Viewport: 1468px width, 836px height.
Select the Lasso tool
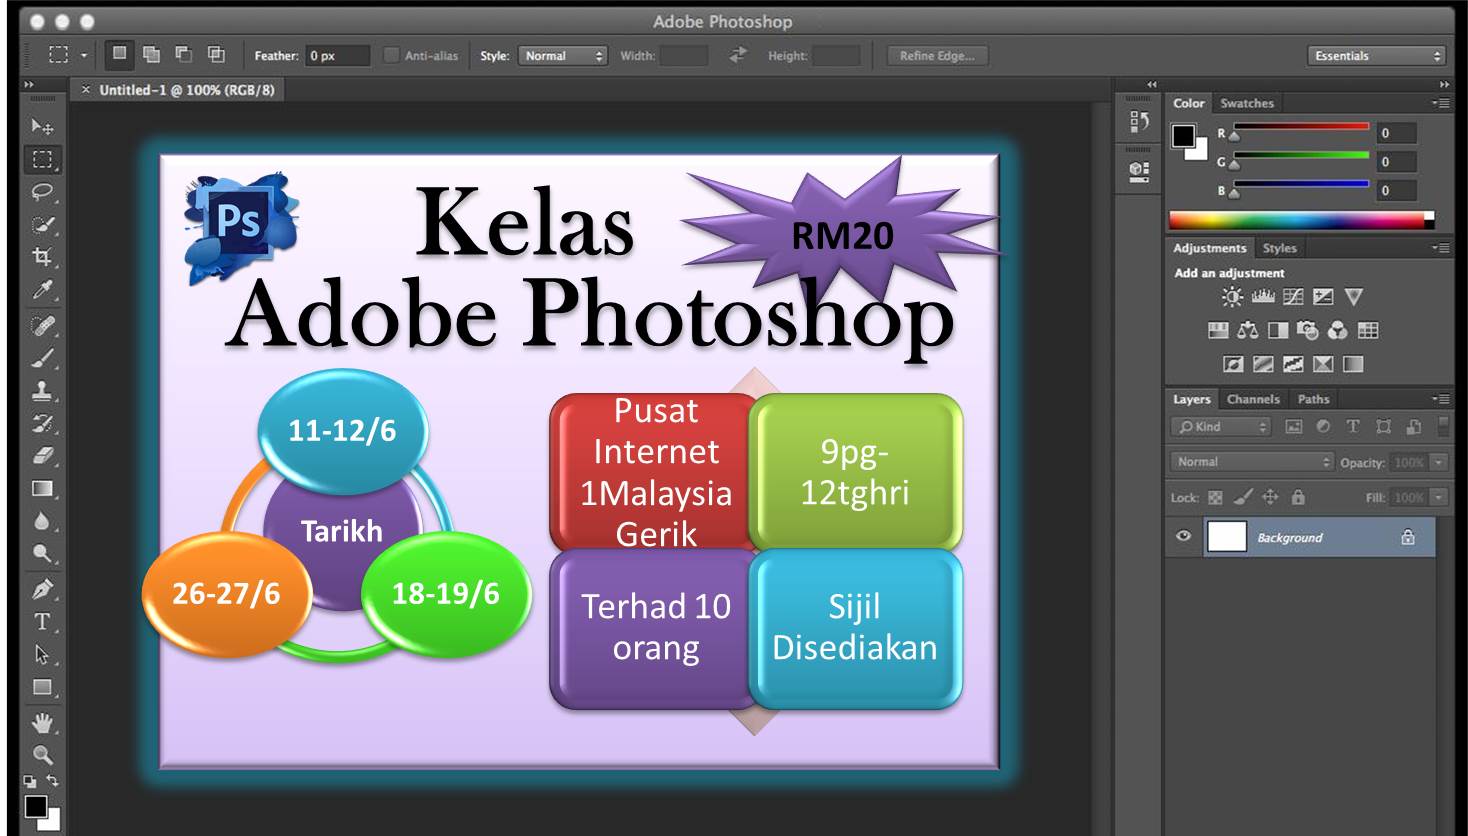click(42, 191)
